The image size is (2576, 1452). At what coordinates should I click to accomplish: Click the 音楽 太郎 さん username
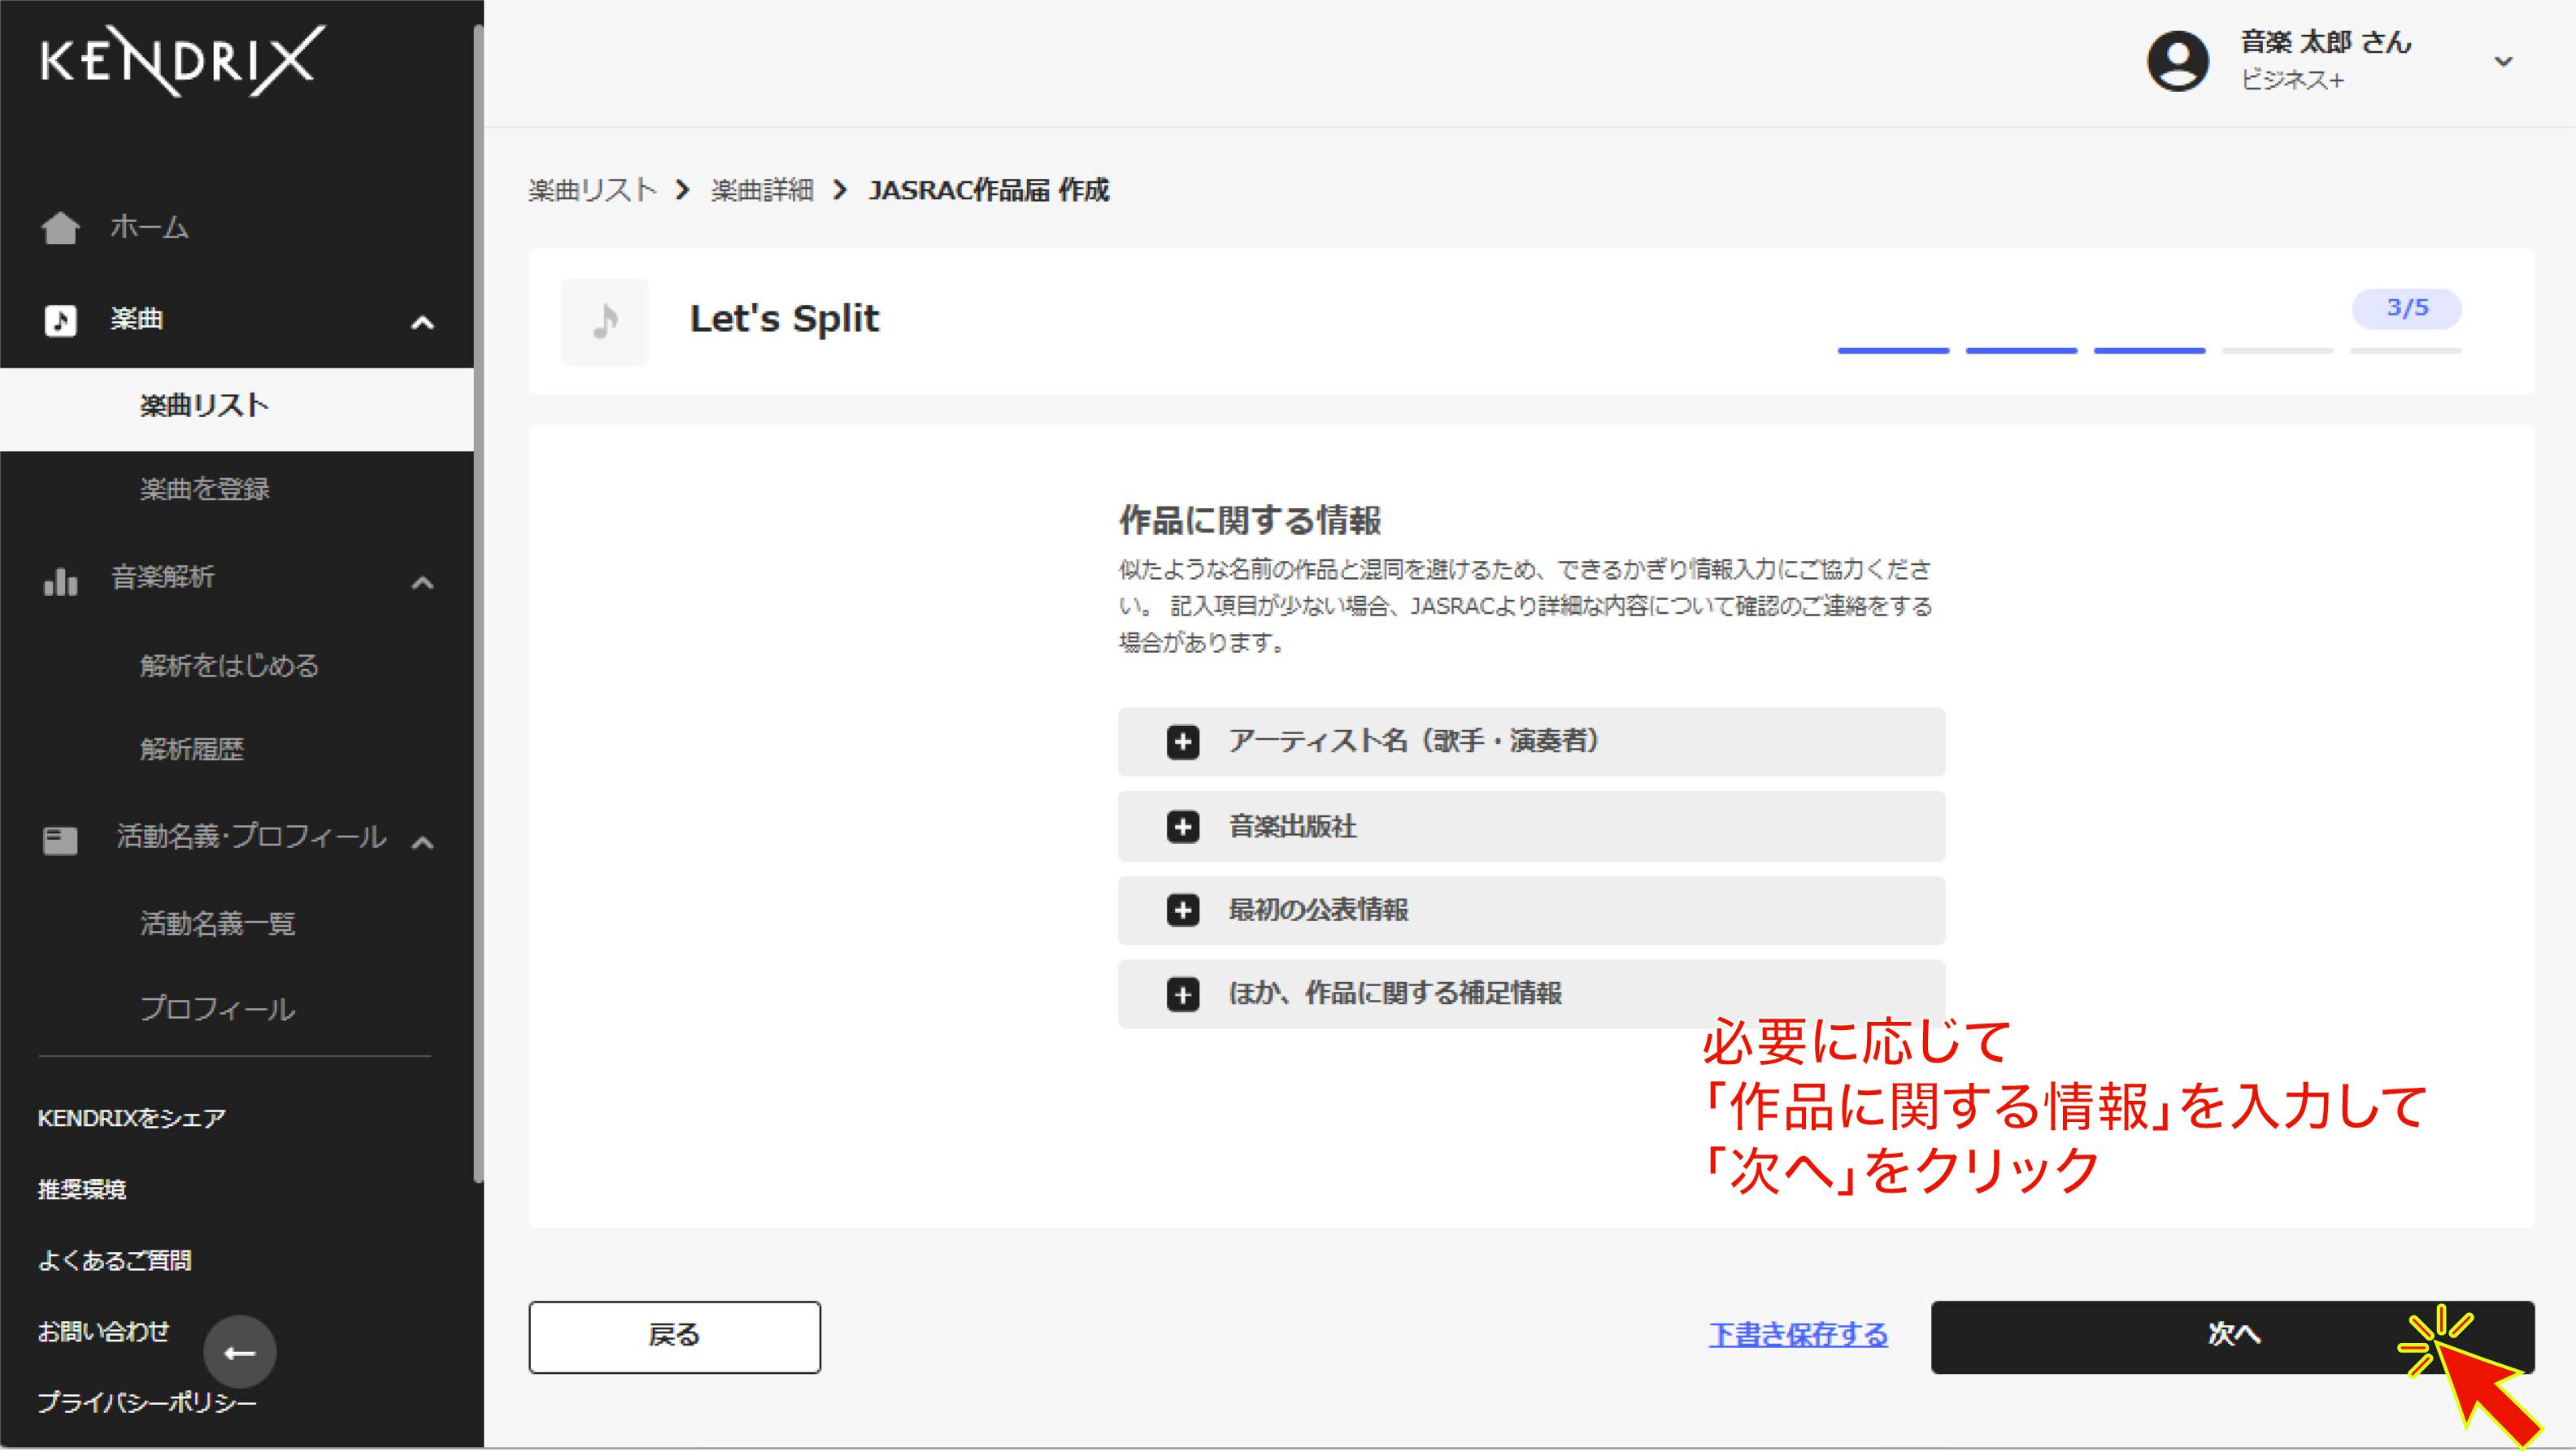pyautogui.click(x=2325, y=42)
